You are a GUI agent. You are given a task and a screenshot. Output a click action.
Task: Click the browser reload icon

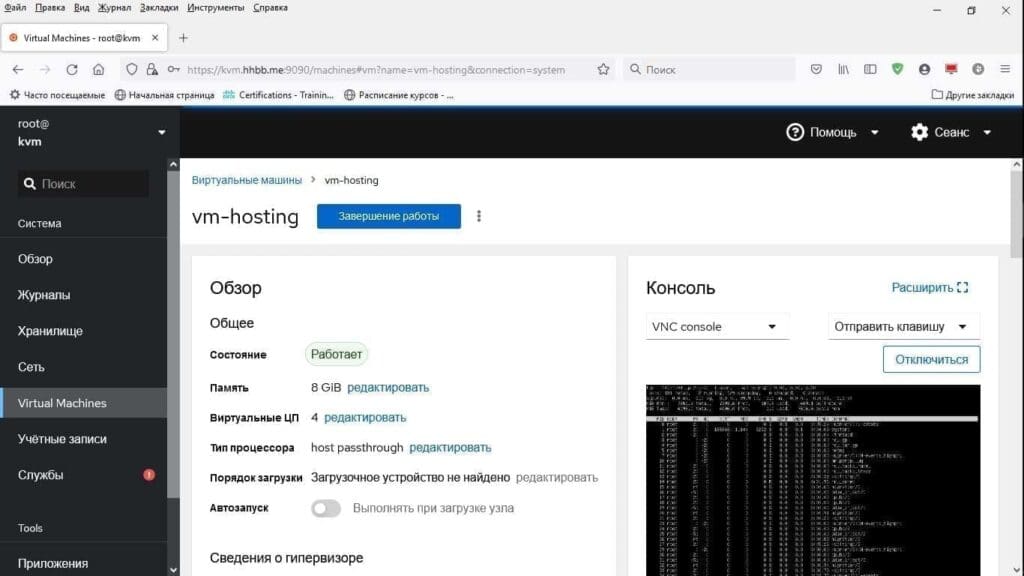click(72, 70)
